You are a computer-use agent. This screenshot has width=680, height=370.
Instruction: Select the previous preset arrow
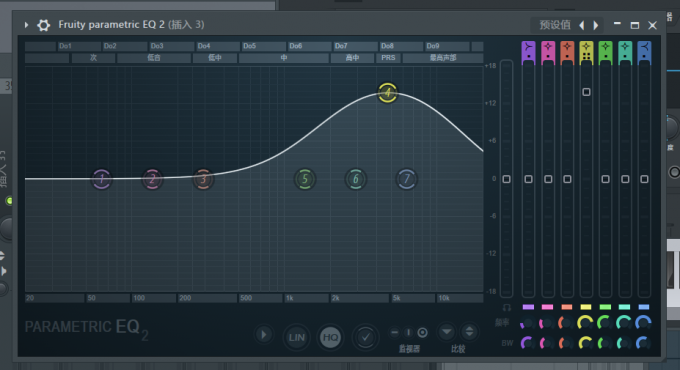coord(582,26)
